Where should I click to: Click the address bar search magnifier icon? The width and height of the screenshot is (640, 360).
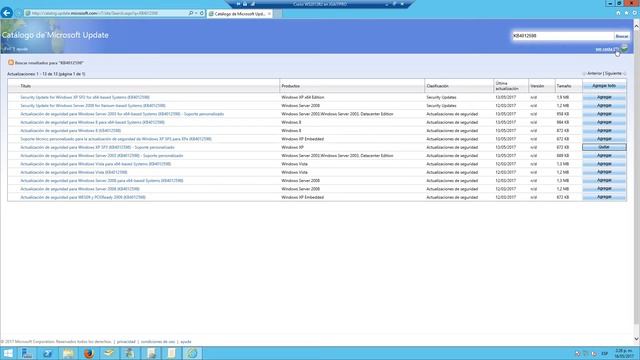pos(191,13)
